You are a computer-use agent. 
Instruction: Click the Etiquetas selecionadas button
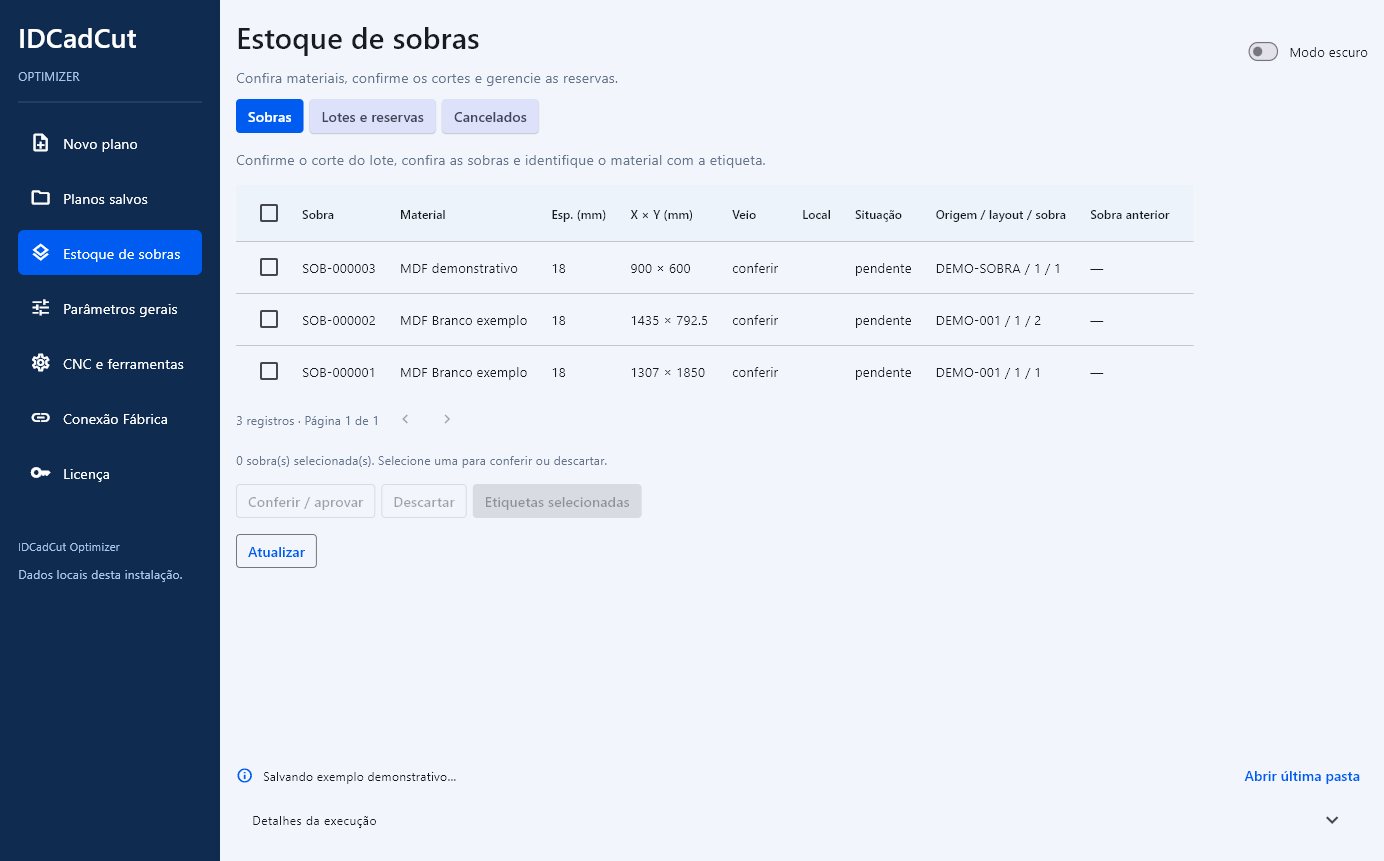[x=557, y=501]
